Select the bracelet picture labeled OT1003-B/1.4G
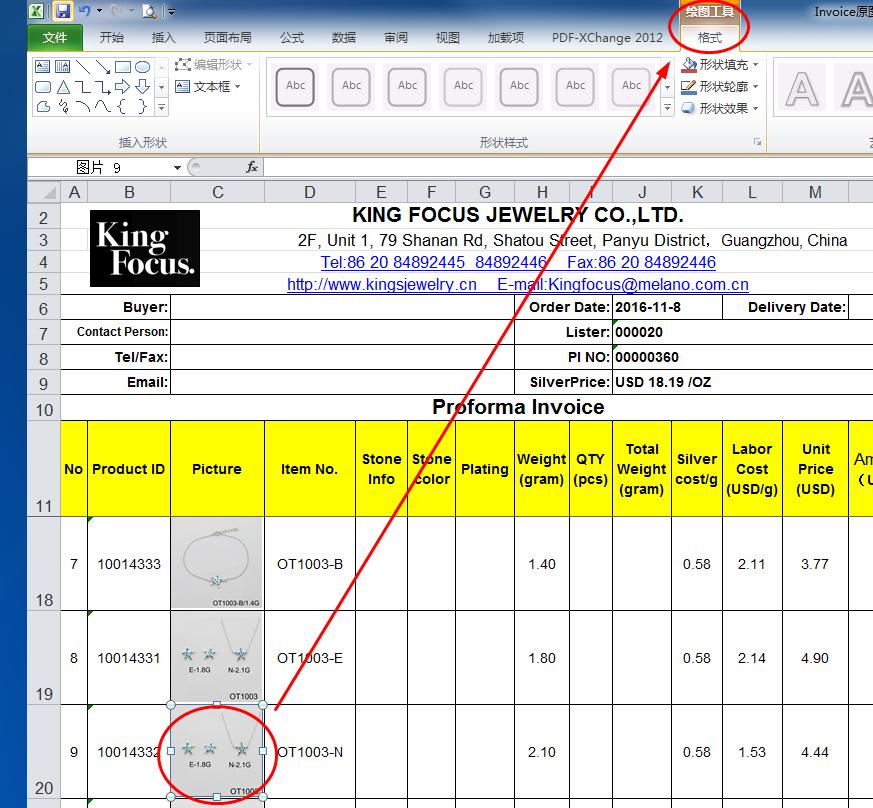 [x=217, y=563]
